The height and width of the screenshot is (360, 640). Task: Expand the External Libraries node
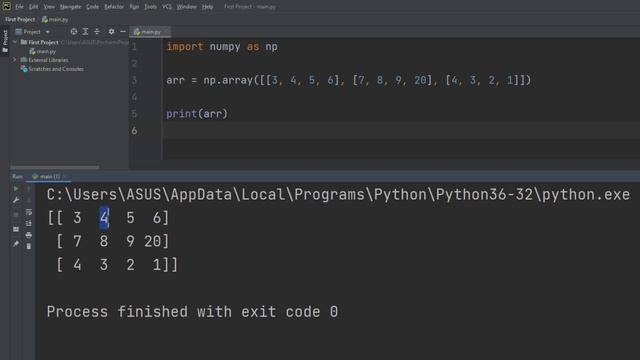click(15, 60)
